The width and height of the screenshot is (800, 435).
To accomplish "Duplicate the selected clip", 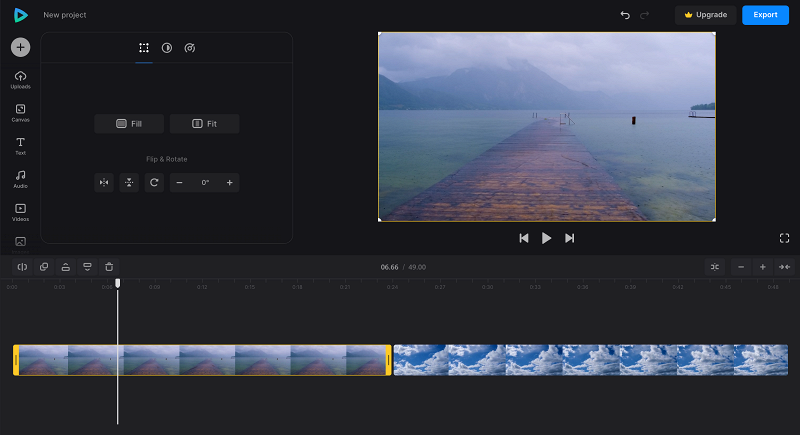I will pyautogui.click(x=44, y=267).
